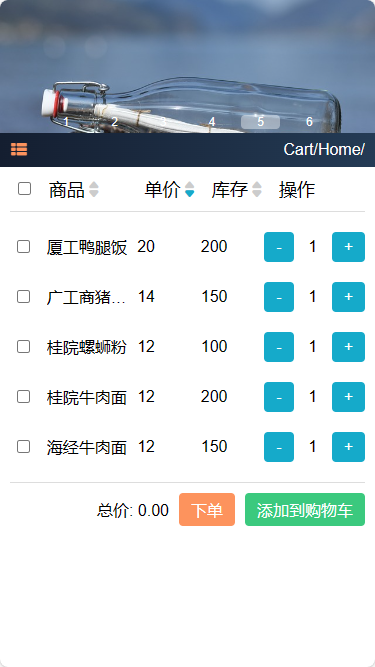Toggle the select-all checkbox in header
Viewport: 375px width, 667px height.
pos(24,188)
